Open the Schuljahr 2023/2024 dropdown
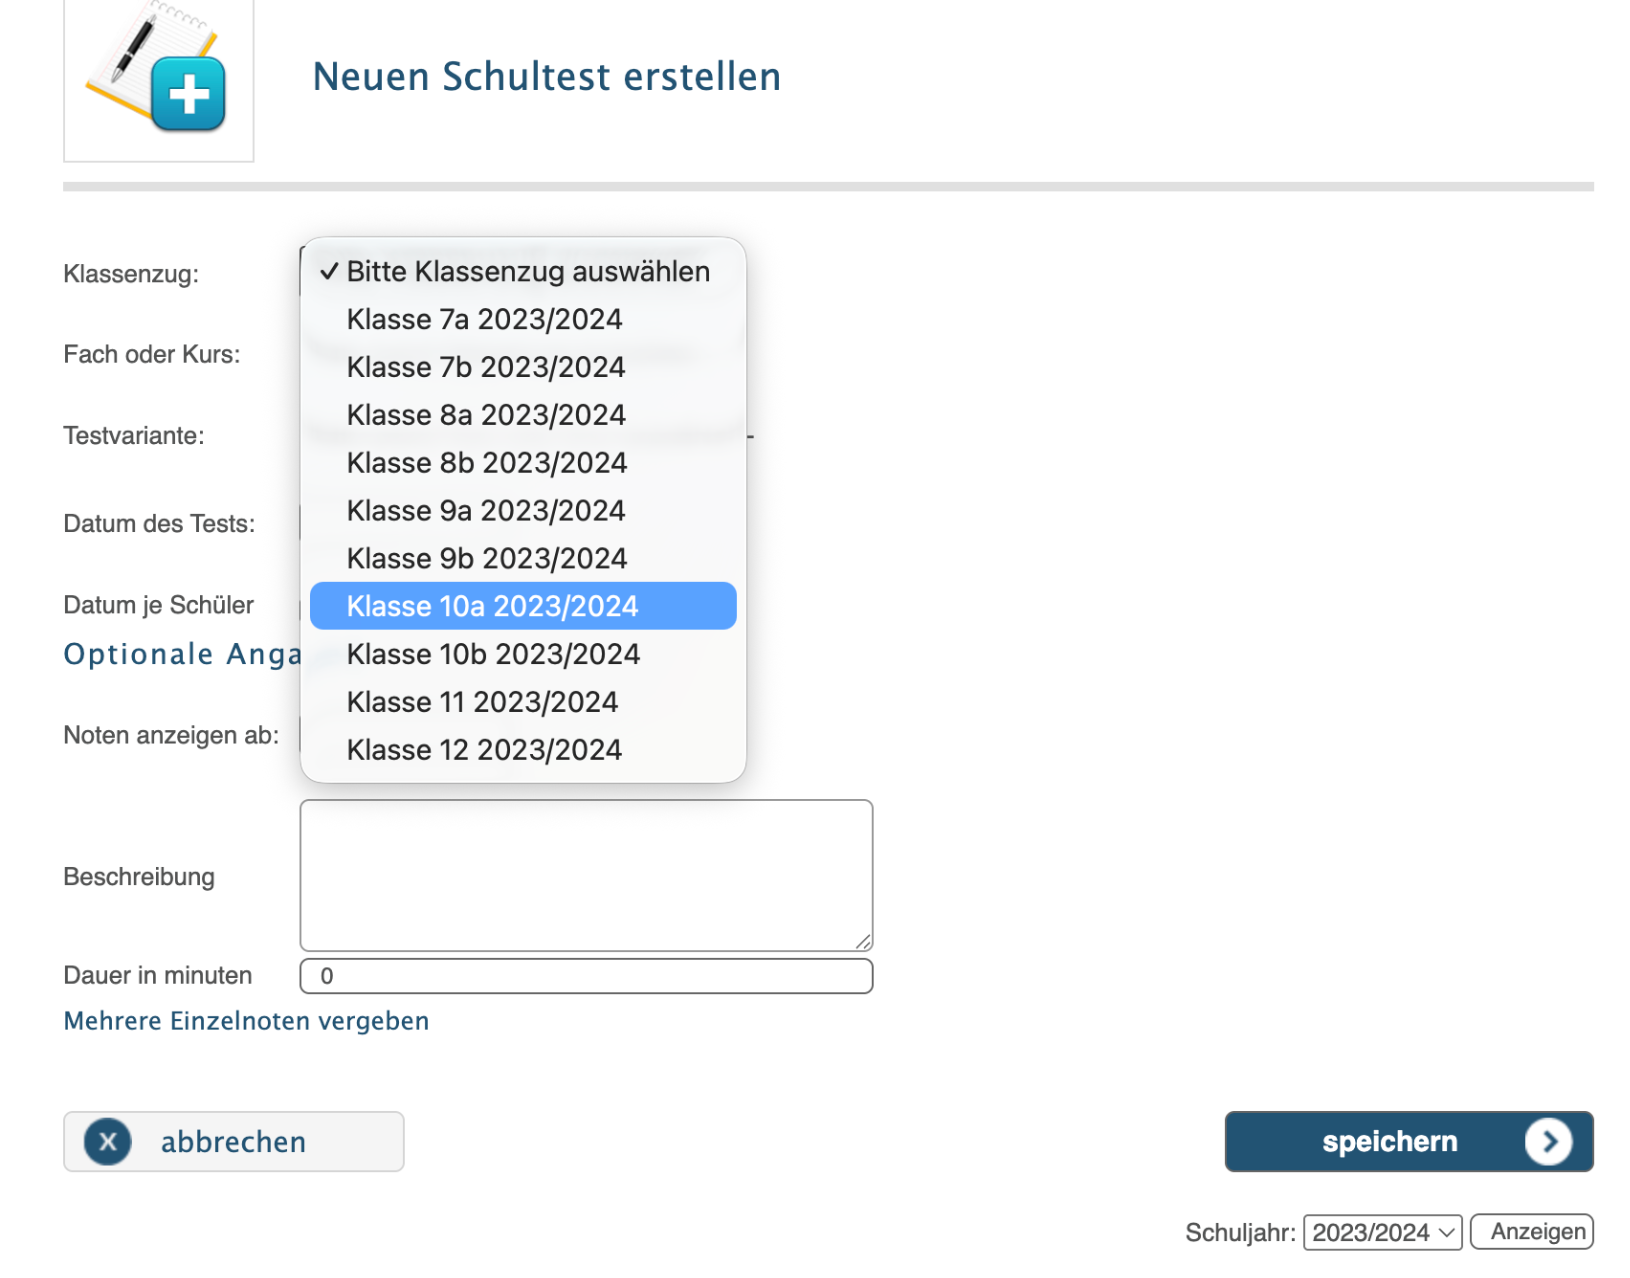This screenshot has width=1630, height=1278. [1382, 1232]
